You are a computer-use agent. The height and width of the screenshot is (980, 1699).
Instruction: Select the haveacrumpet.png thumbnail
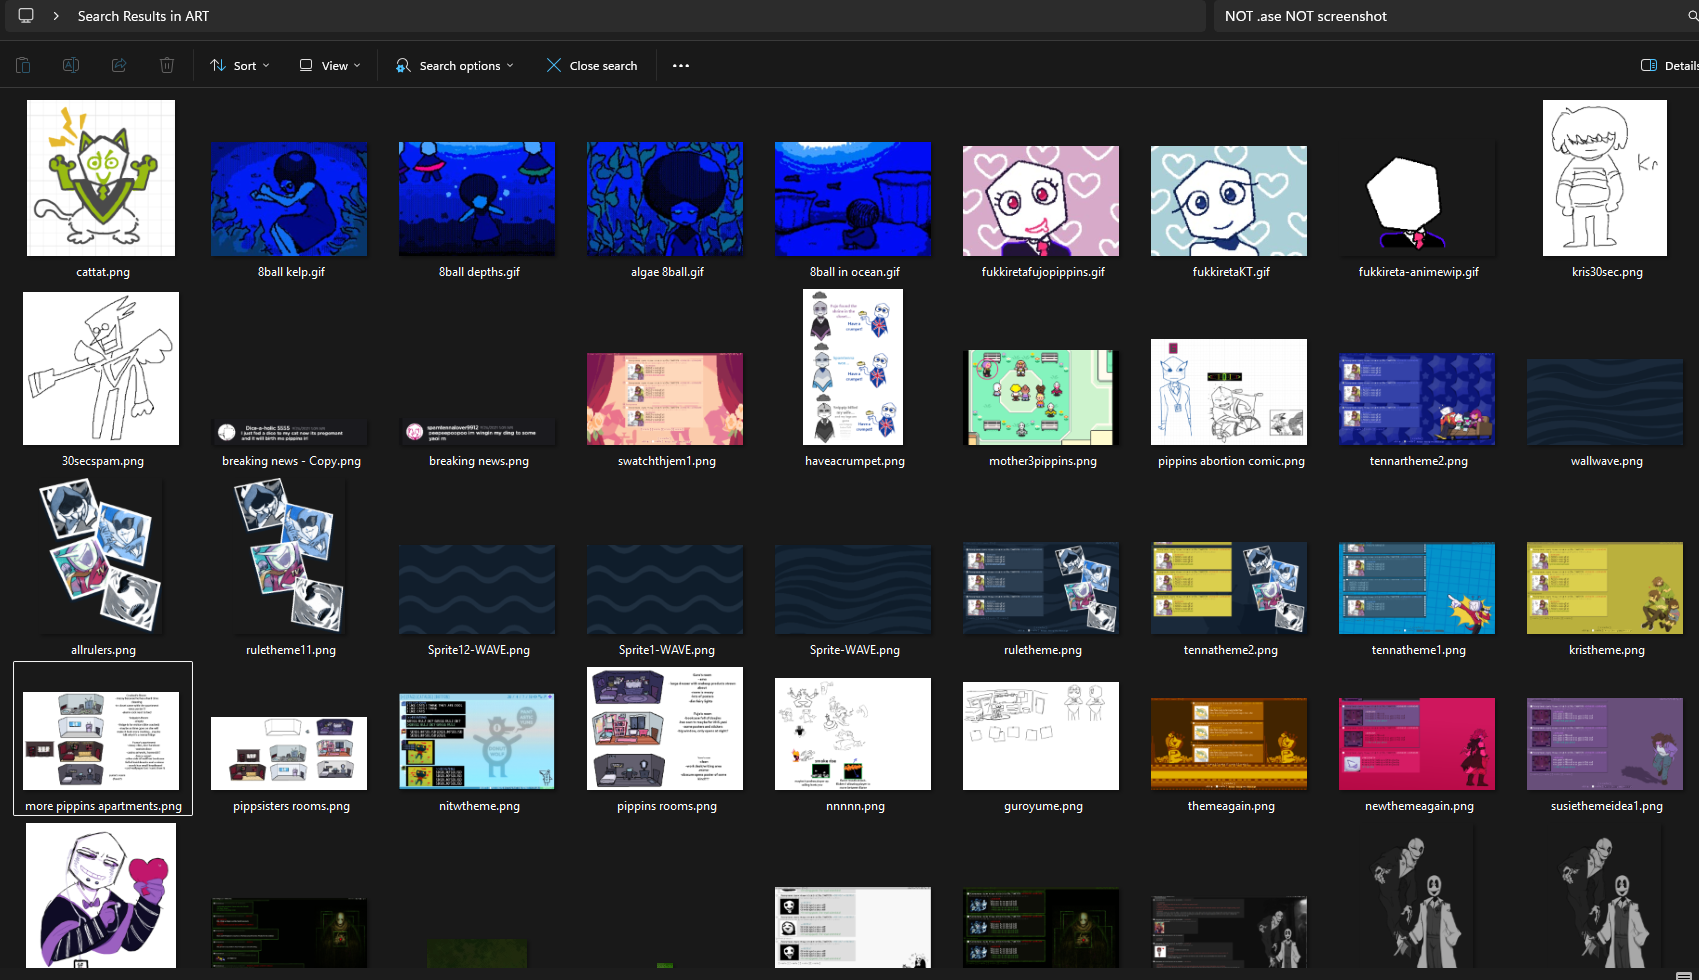pos(853,367)
